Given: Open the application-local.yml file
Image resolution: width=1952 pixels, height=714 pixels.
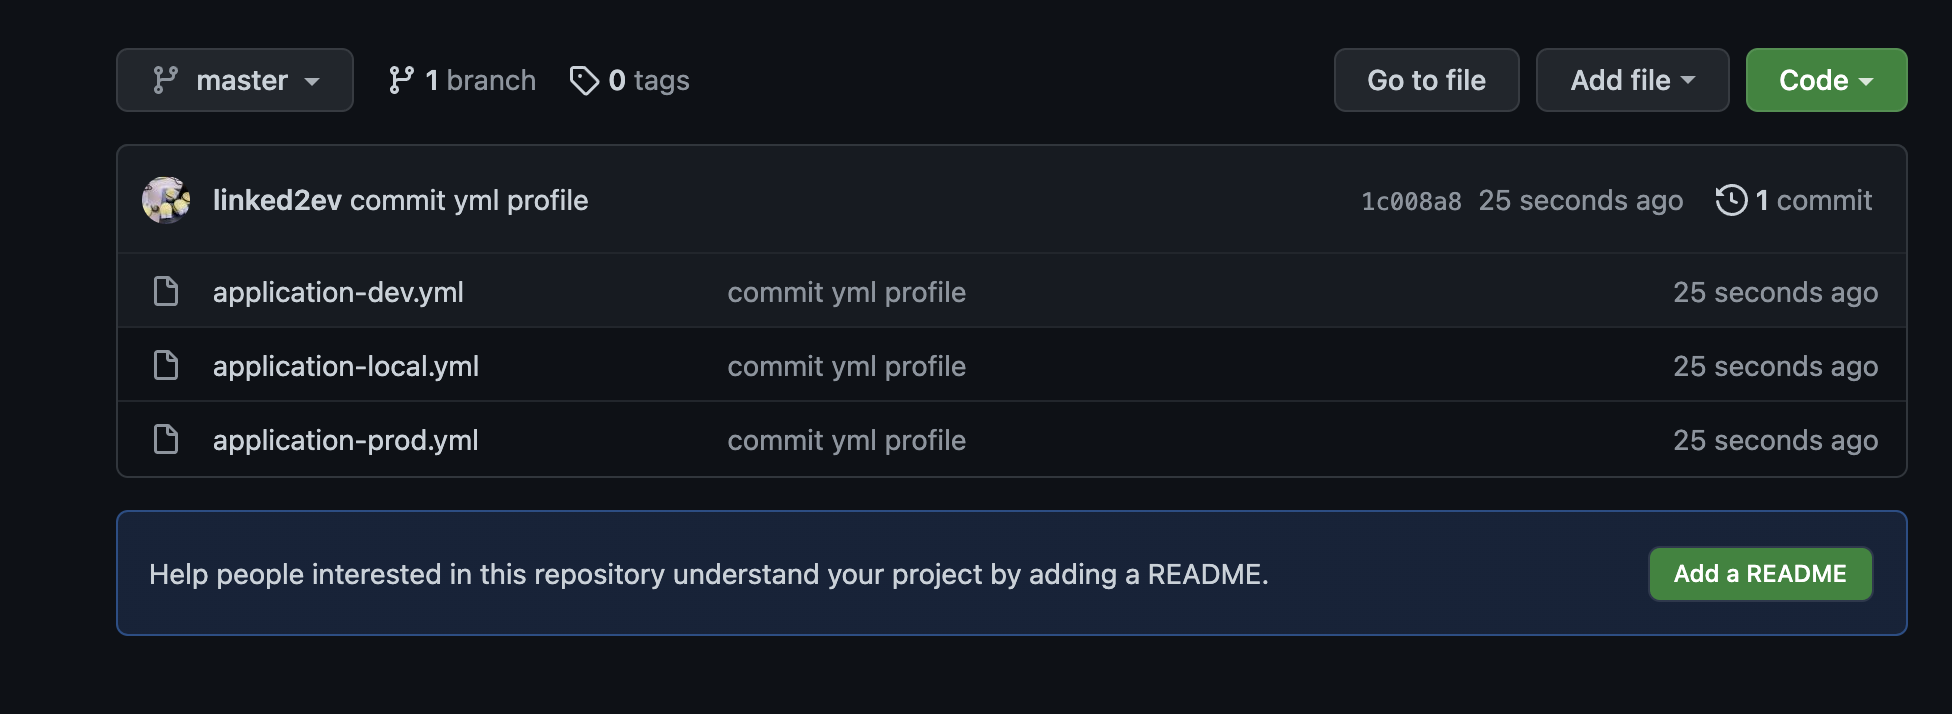Looking at the screenshot, I should [x=346, y=366].
